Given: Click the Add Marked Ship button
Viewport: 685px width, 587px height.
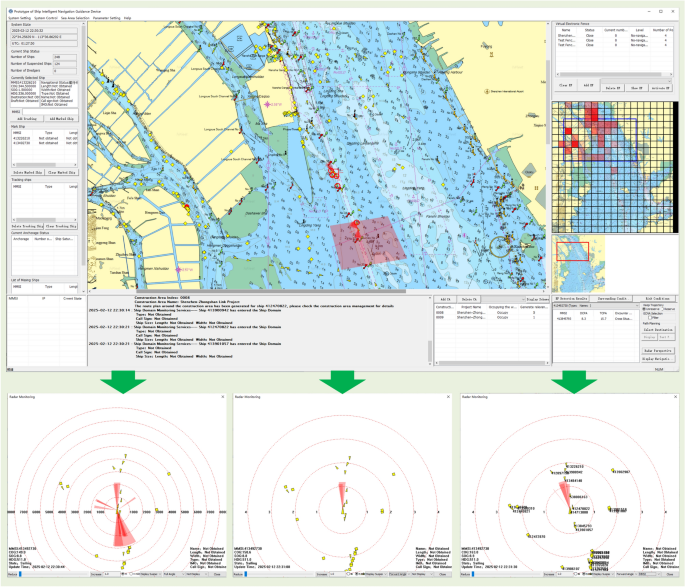Looking at the screenshot, I should pos(62,119).
